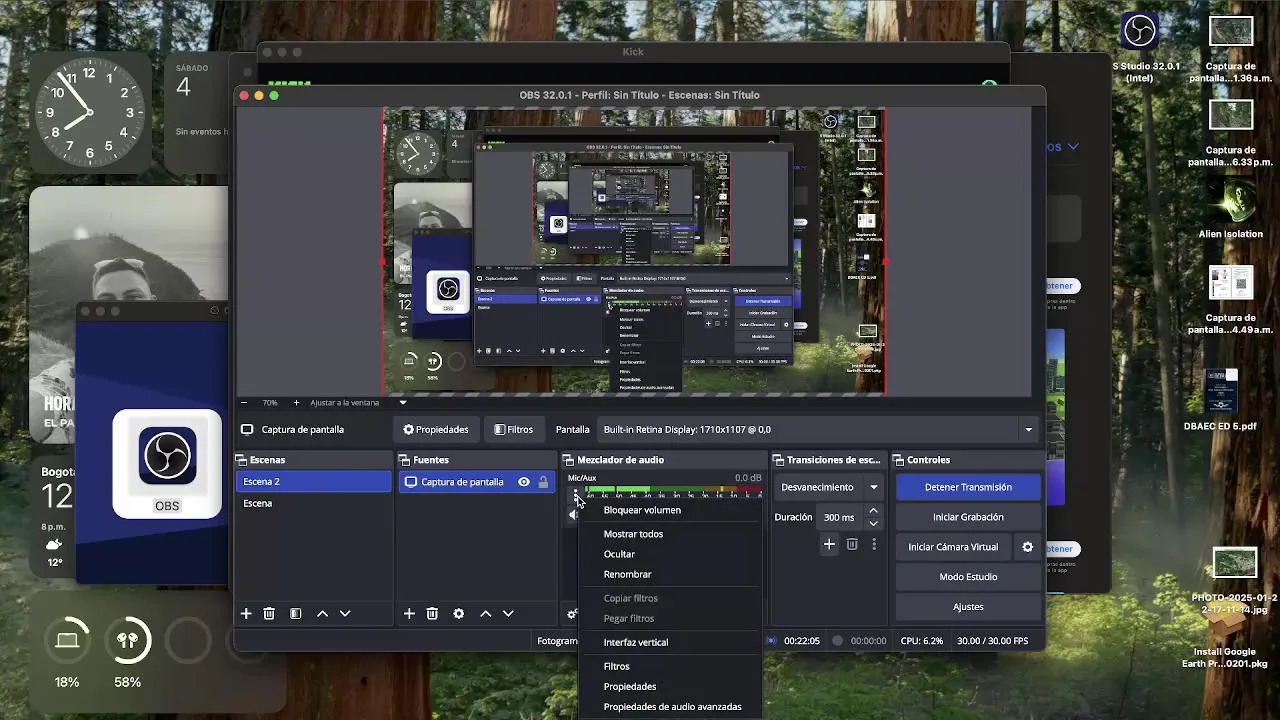Click the Filtros button in source toolbar
The height and width of the screenshot is (720, 1280).
pyautogui.click(x=513, y=429)
